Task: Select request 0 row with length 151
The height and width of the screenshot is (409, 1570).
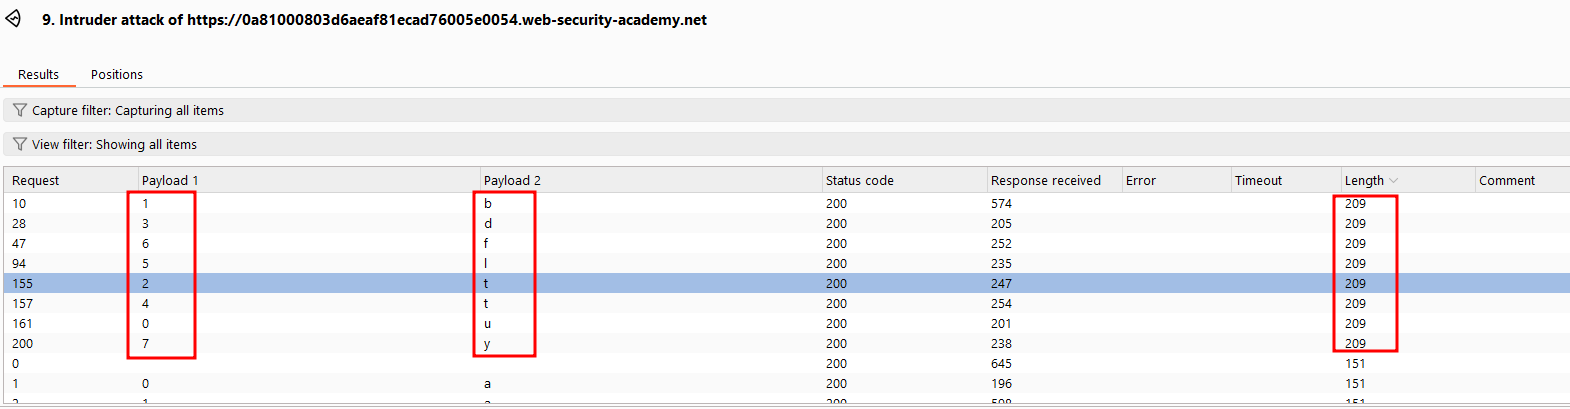Action: point(786,363)
